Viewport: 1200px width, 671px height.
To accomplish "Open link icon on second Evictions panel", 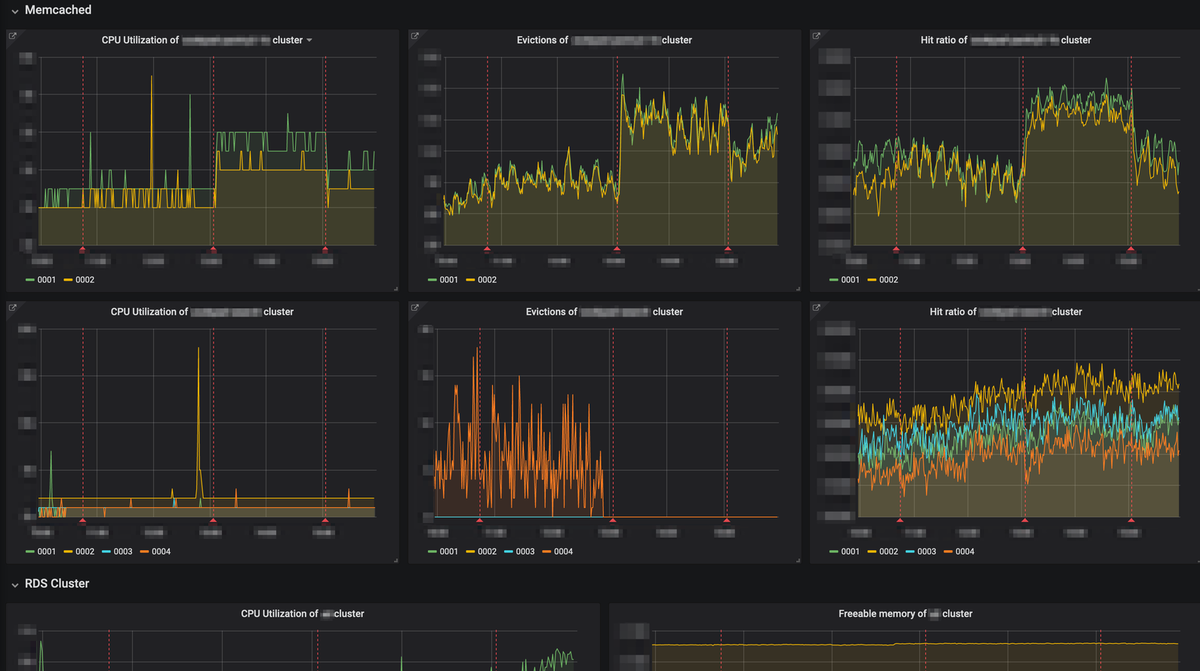I will tap(415, 308).
